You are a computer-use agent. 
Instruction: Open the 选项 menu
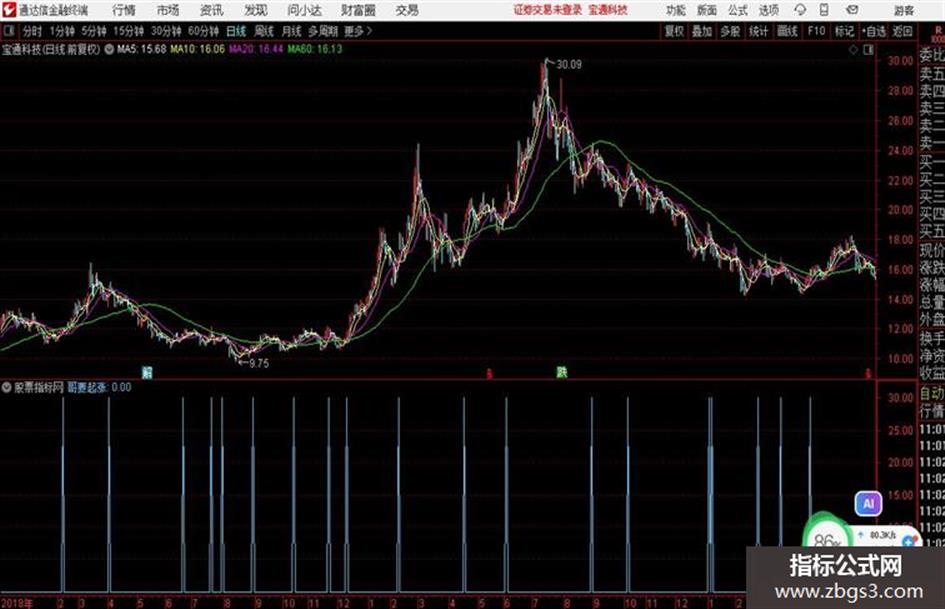click(769, 10)
